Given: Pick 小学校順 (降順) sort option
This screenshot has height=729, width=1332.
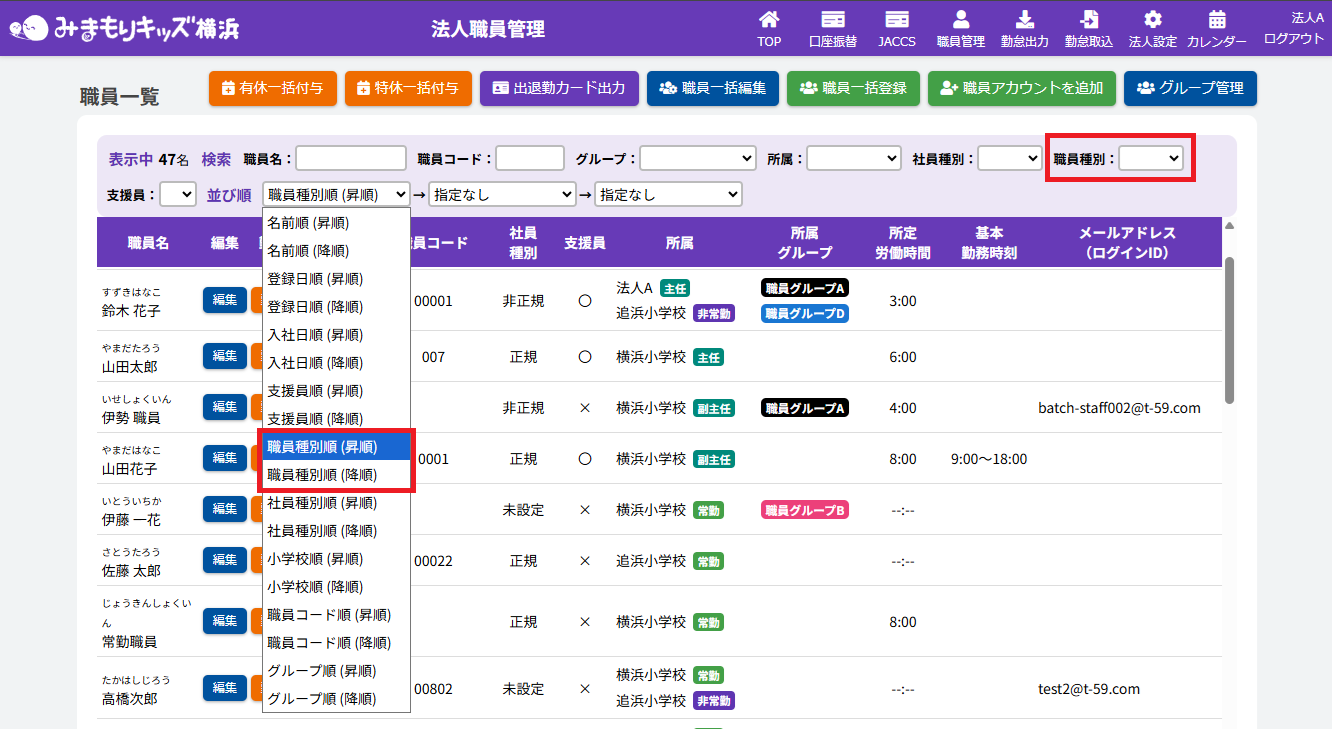Looking at the screenshot, I should point(336,587).
